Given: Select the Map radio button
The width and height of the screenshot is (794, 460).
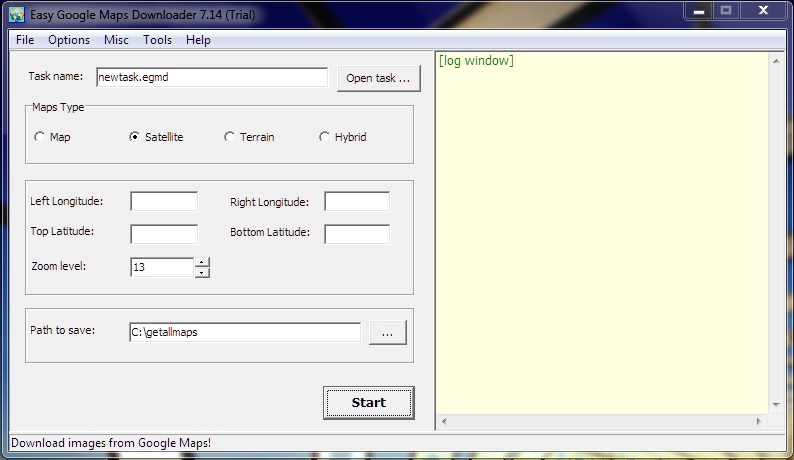Looking at the screenshot, I should pyautogui.click(x=39, y=137).
